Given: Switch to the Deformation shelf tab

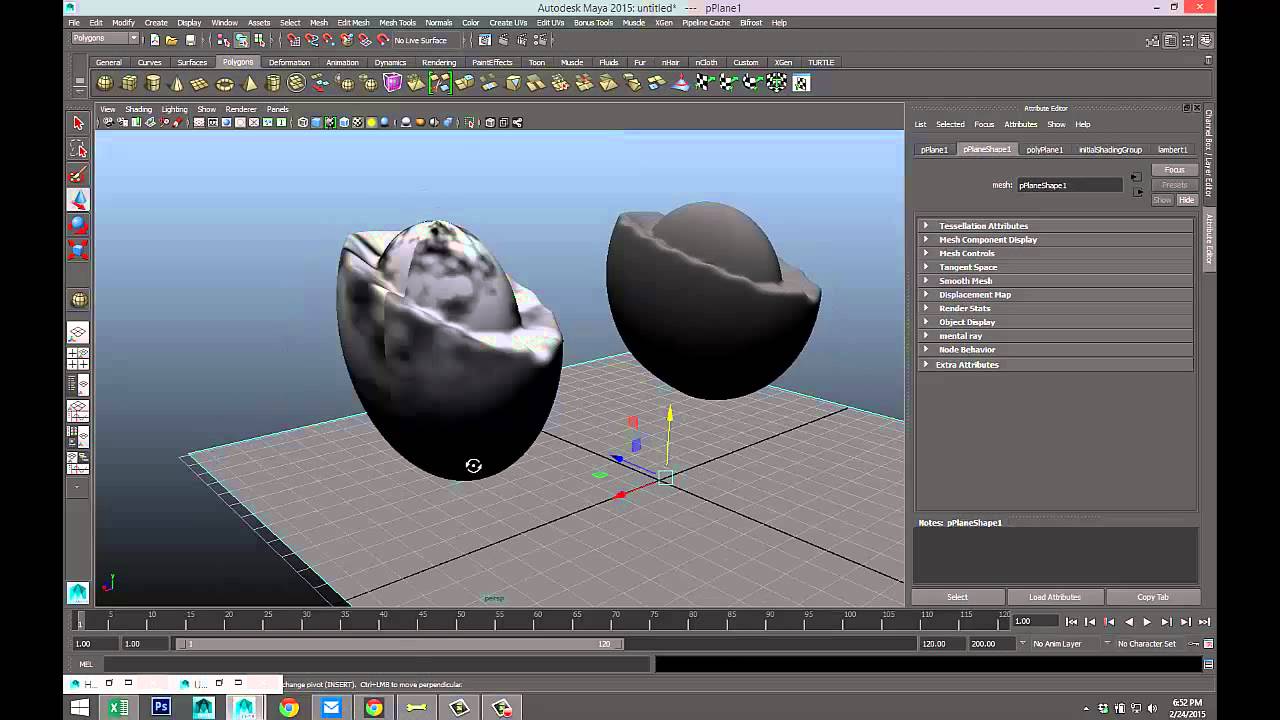Looking at the screenshot, I should (289, 62).
